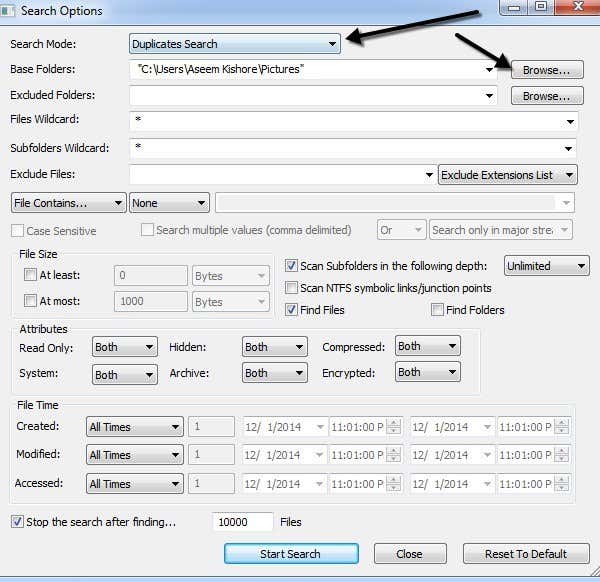Open the At least Bytes unit dropdown

click(231, 276)
